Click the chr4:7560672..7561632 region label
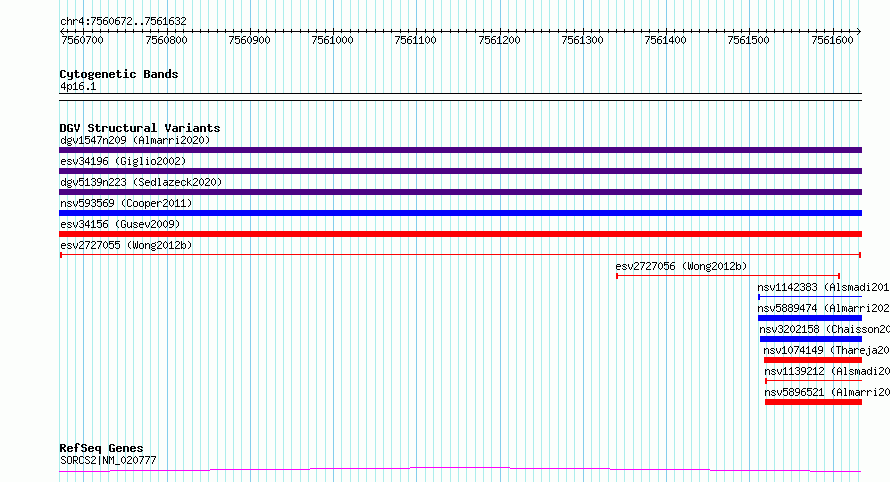Screen dimensions: 890x482 point(123,21)
